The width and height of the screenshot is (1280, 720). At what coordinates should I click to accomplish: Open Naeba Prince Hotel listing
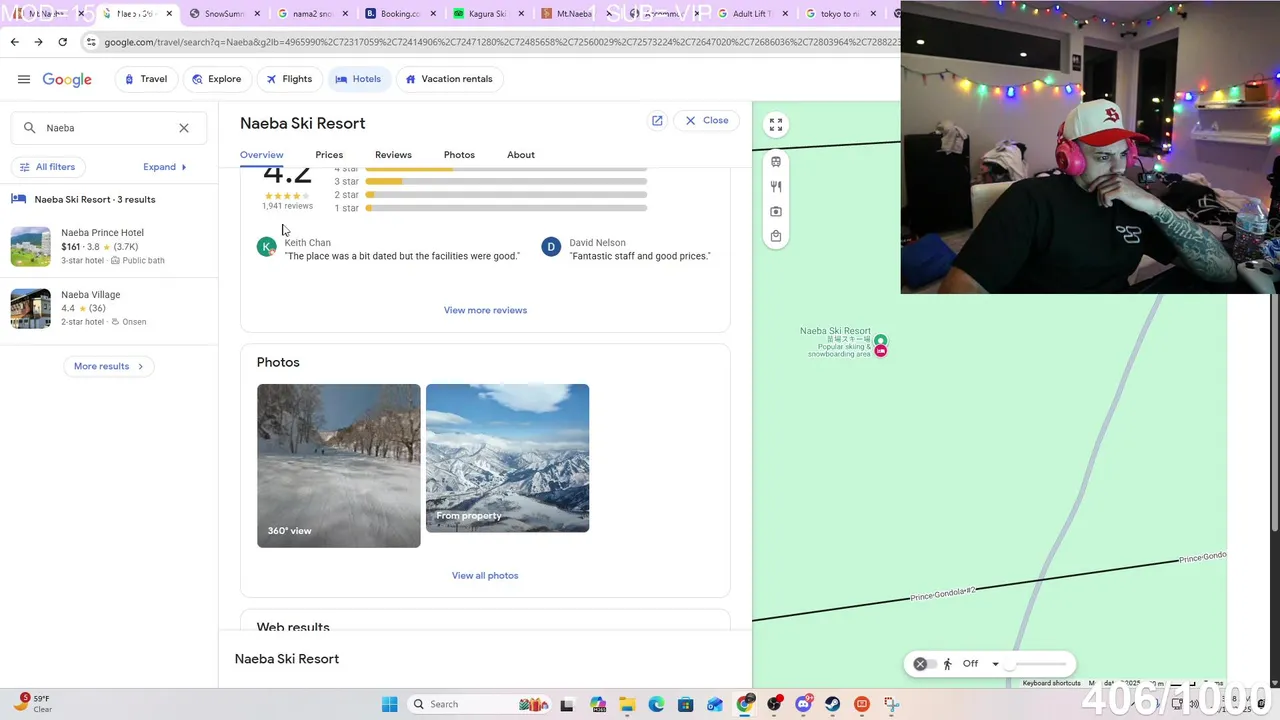[x=108, y=246]
